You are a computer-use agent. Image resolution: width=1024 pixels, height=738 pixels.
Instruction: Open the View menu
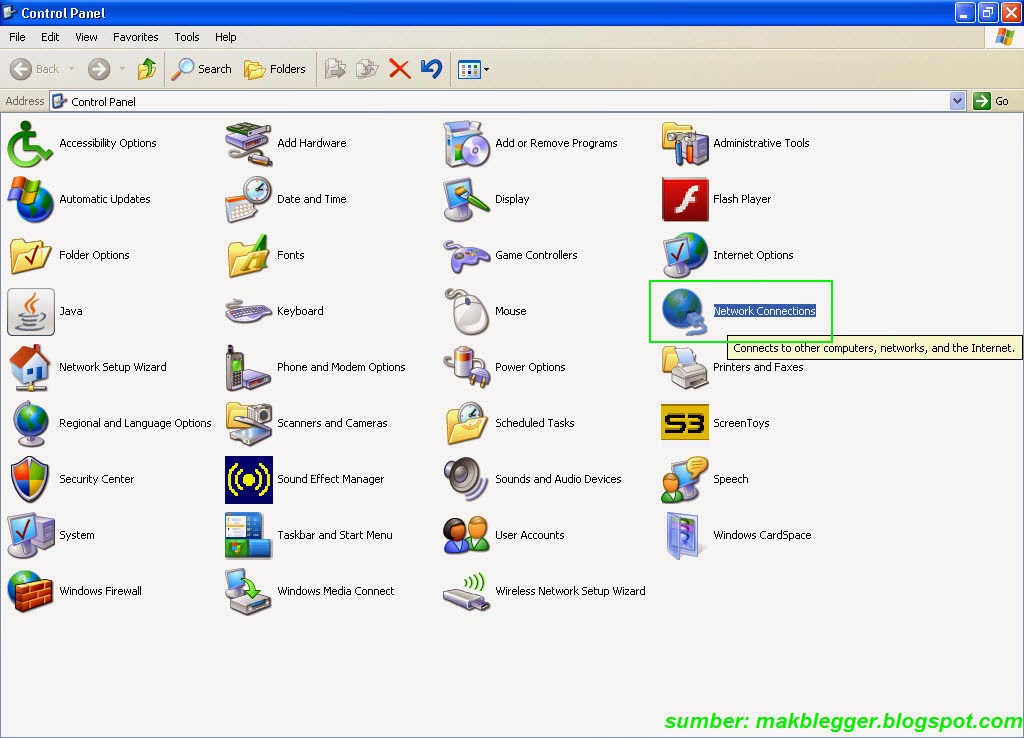coord(86,37)
